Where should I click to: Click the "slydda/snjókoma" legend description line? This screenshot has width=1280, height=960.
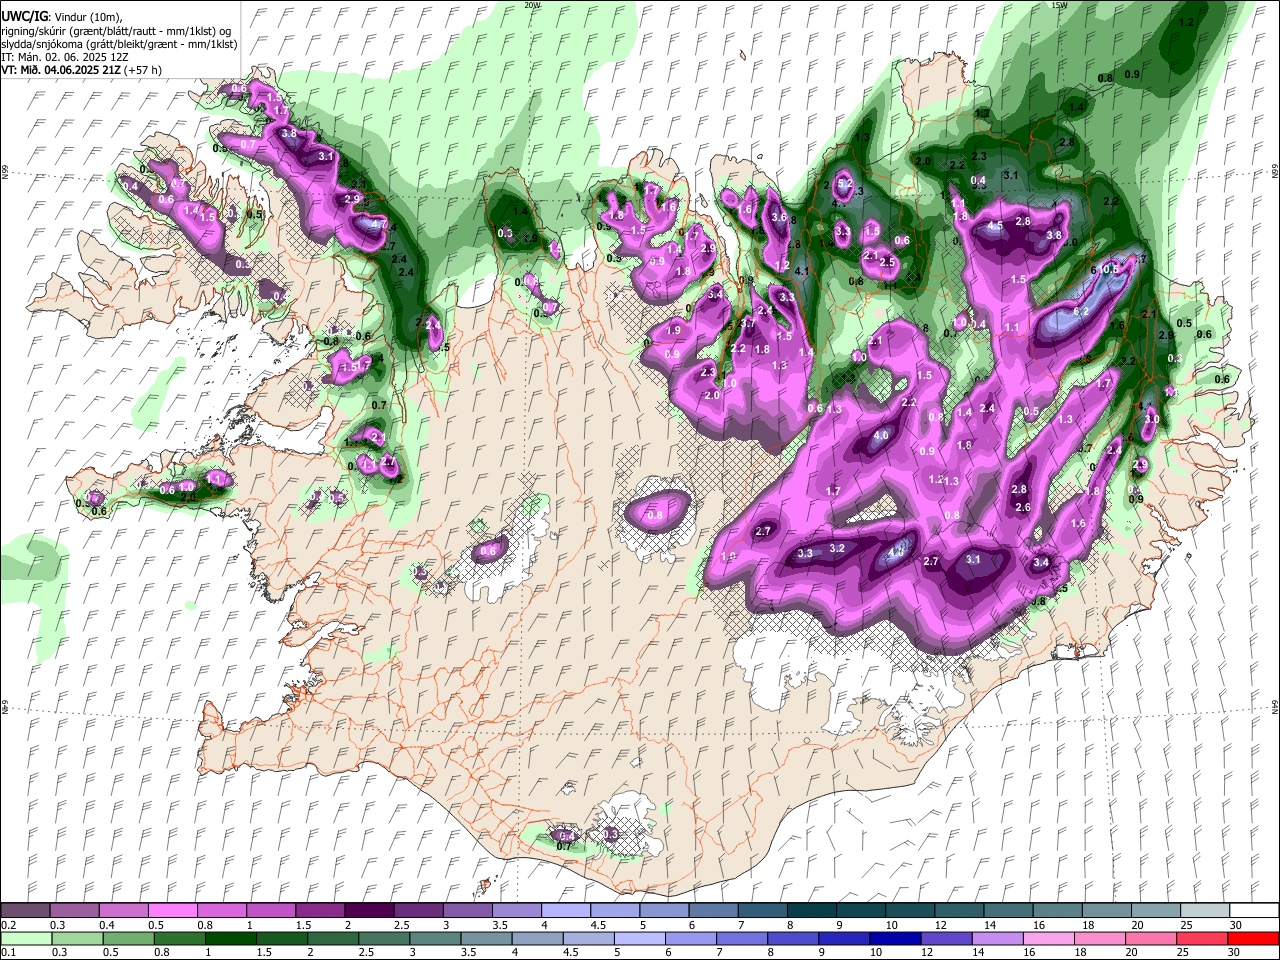pyautogui.click(x=119, y=44)
